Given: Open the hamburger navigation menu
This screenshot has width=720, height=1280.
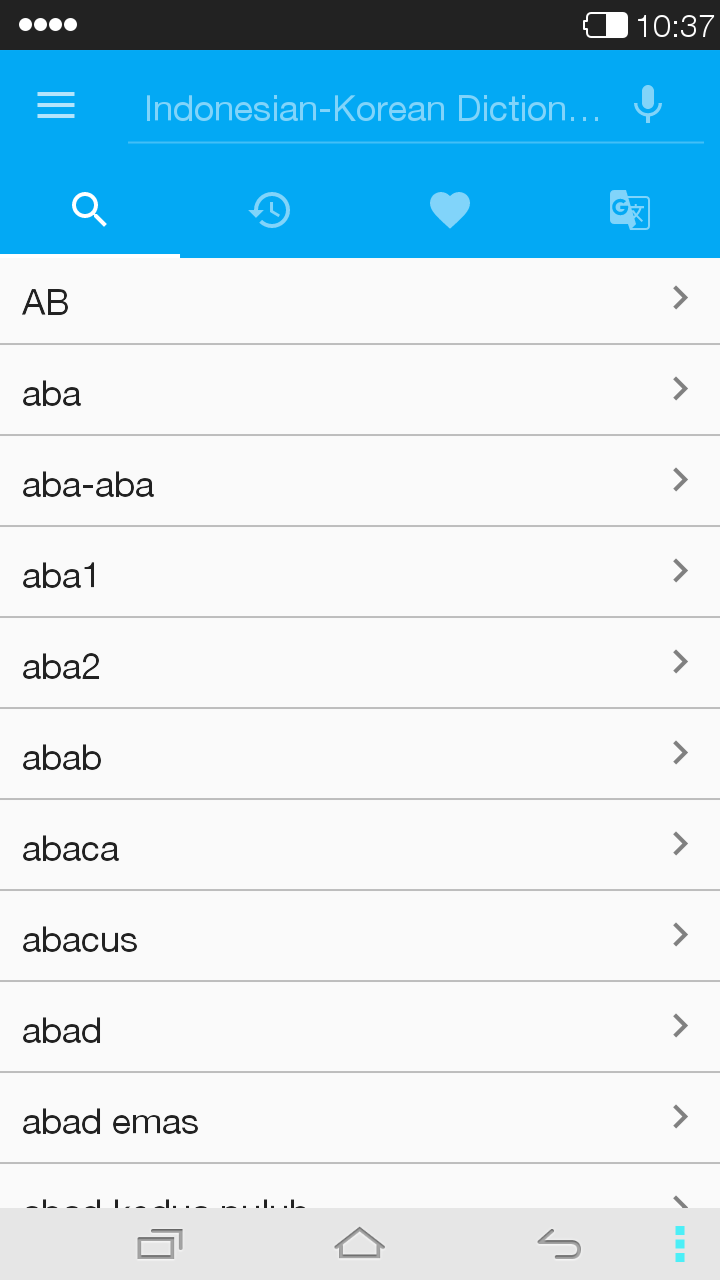Looking at the screenshot, I should (x=56, y=106).
